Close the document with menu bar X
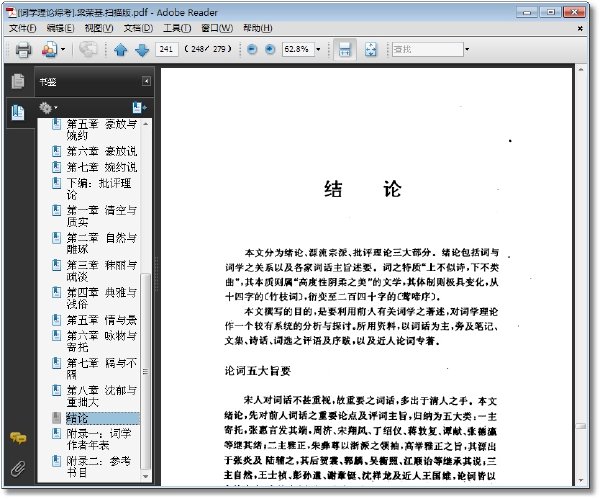The image size is (600, 499). coord(580,28)
